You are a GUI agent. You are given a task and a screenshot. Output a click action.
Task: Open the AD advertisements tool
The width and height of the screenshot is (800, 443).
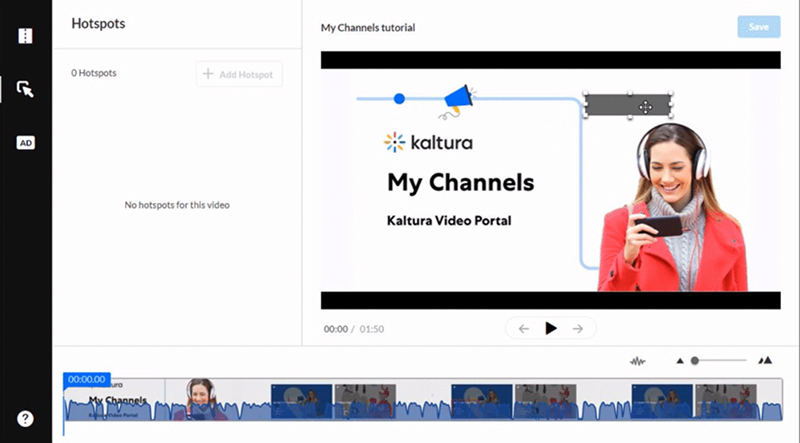tap(26, 143)
